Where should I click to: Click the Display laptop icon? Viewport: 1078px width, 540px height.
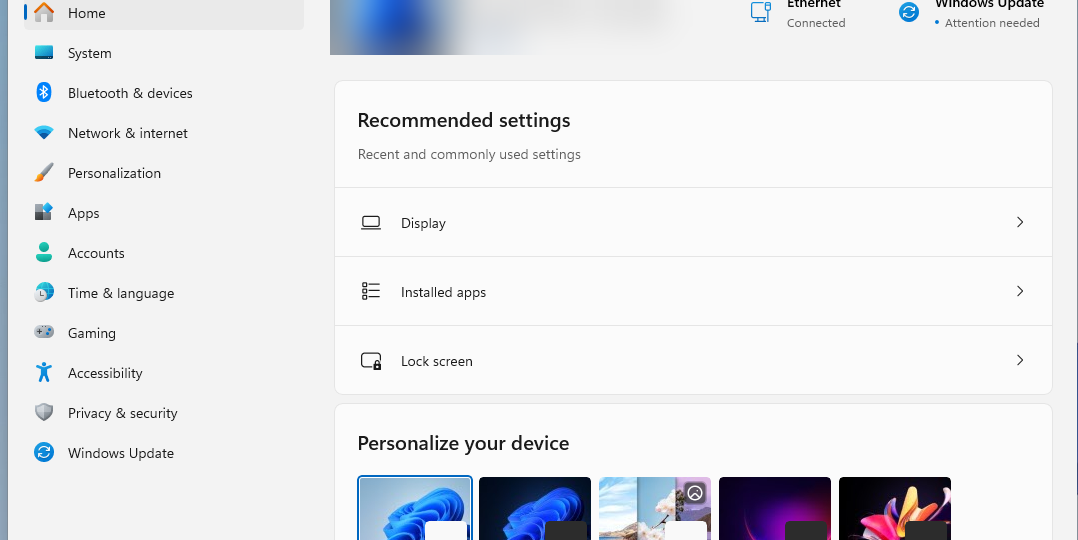[371, 223]
